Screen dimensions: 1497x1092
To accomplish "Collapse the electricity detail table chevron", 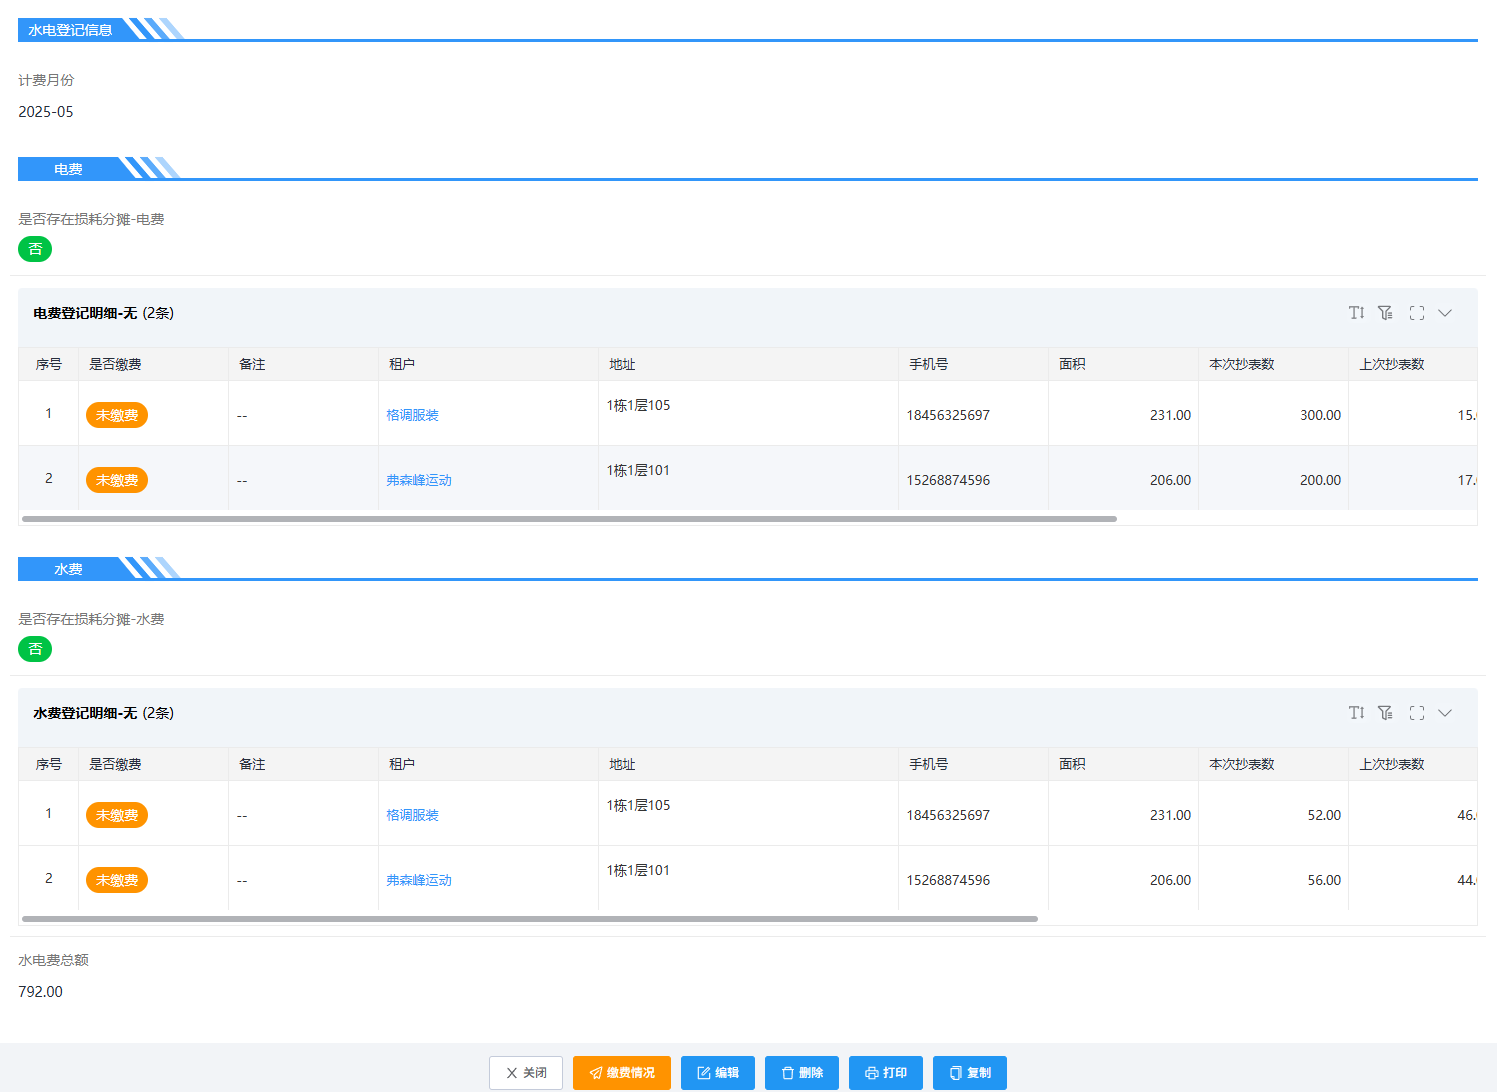I will pos(1445,313).
